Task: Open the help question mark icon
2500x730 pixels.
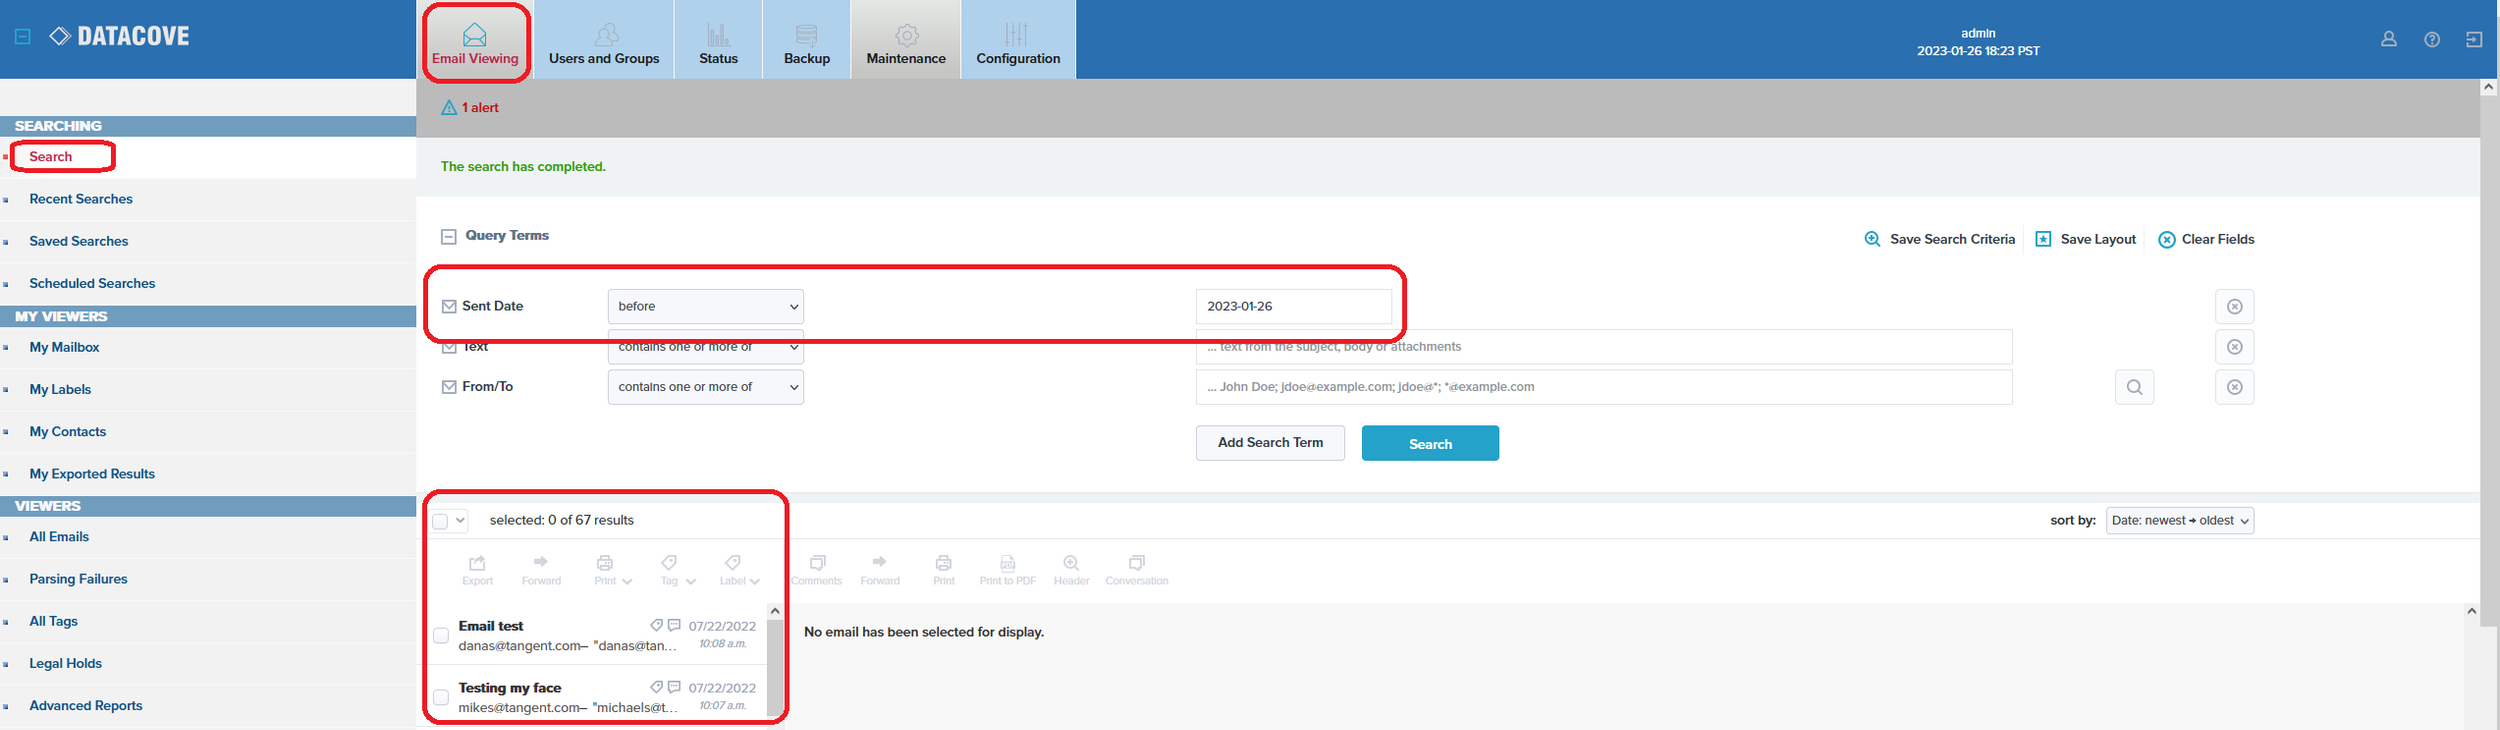Action: [x=2432, y=39]
